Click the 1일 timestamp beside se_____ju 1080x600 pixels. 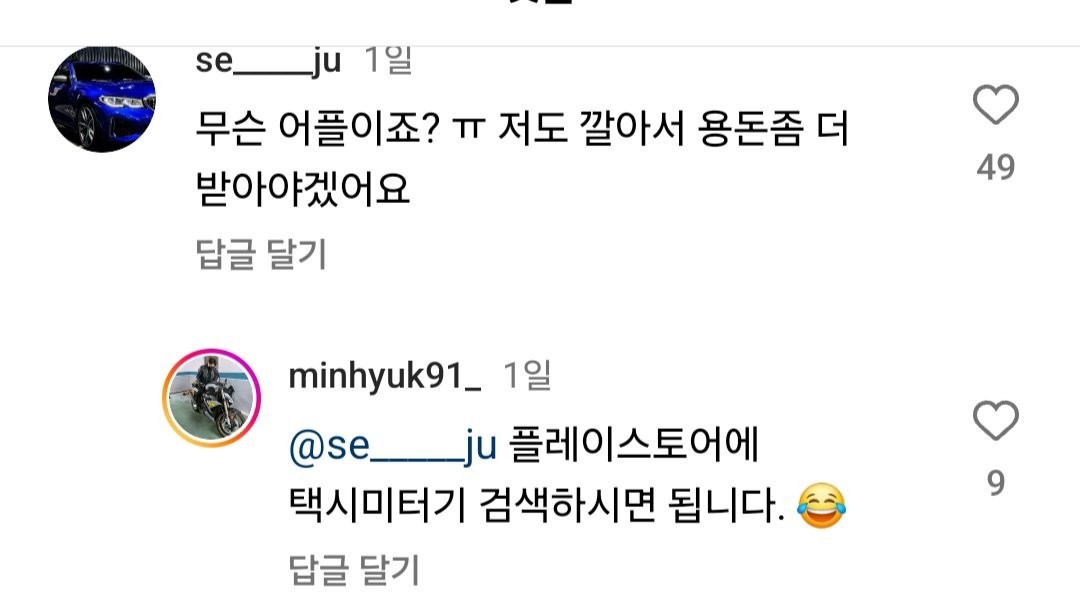(x=388, y=61)
